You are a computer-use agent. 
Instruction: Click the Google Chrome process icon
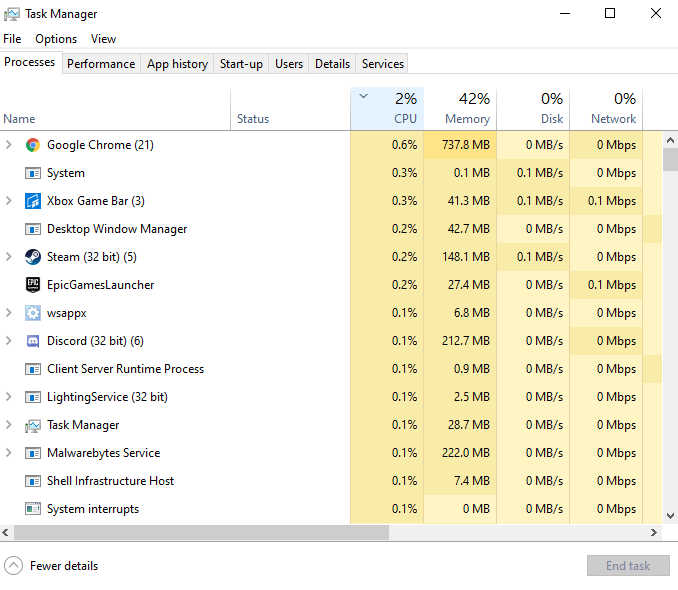(33, 145)
